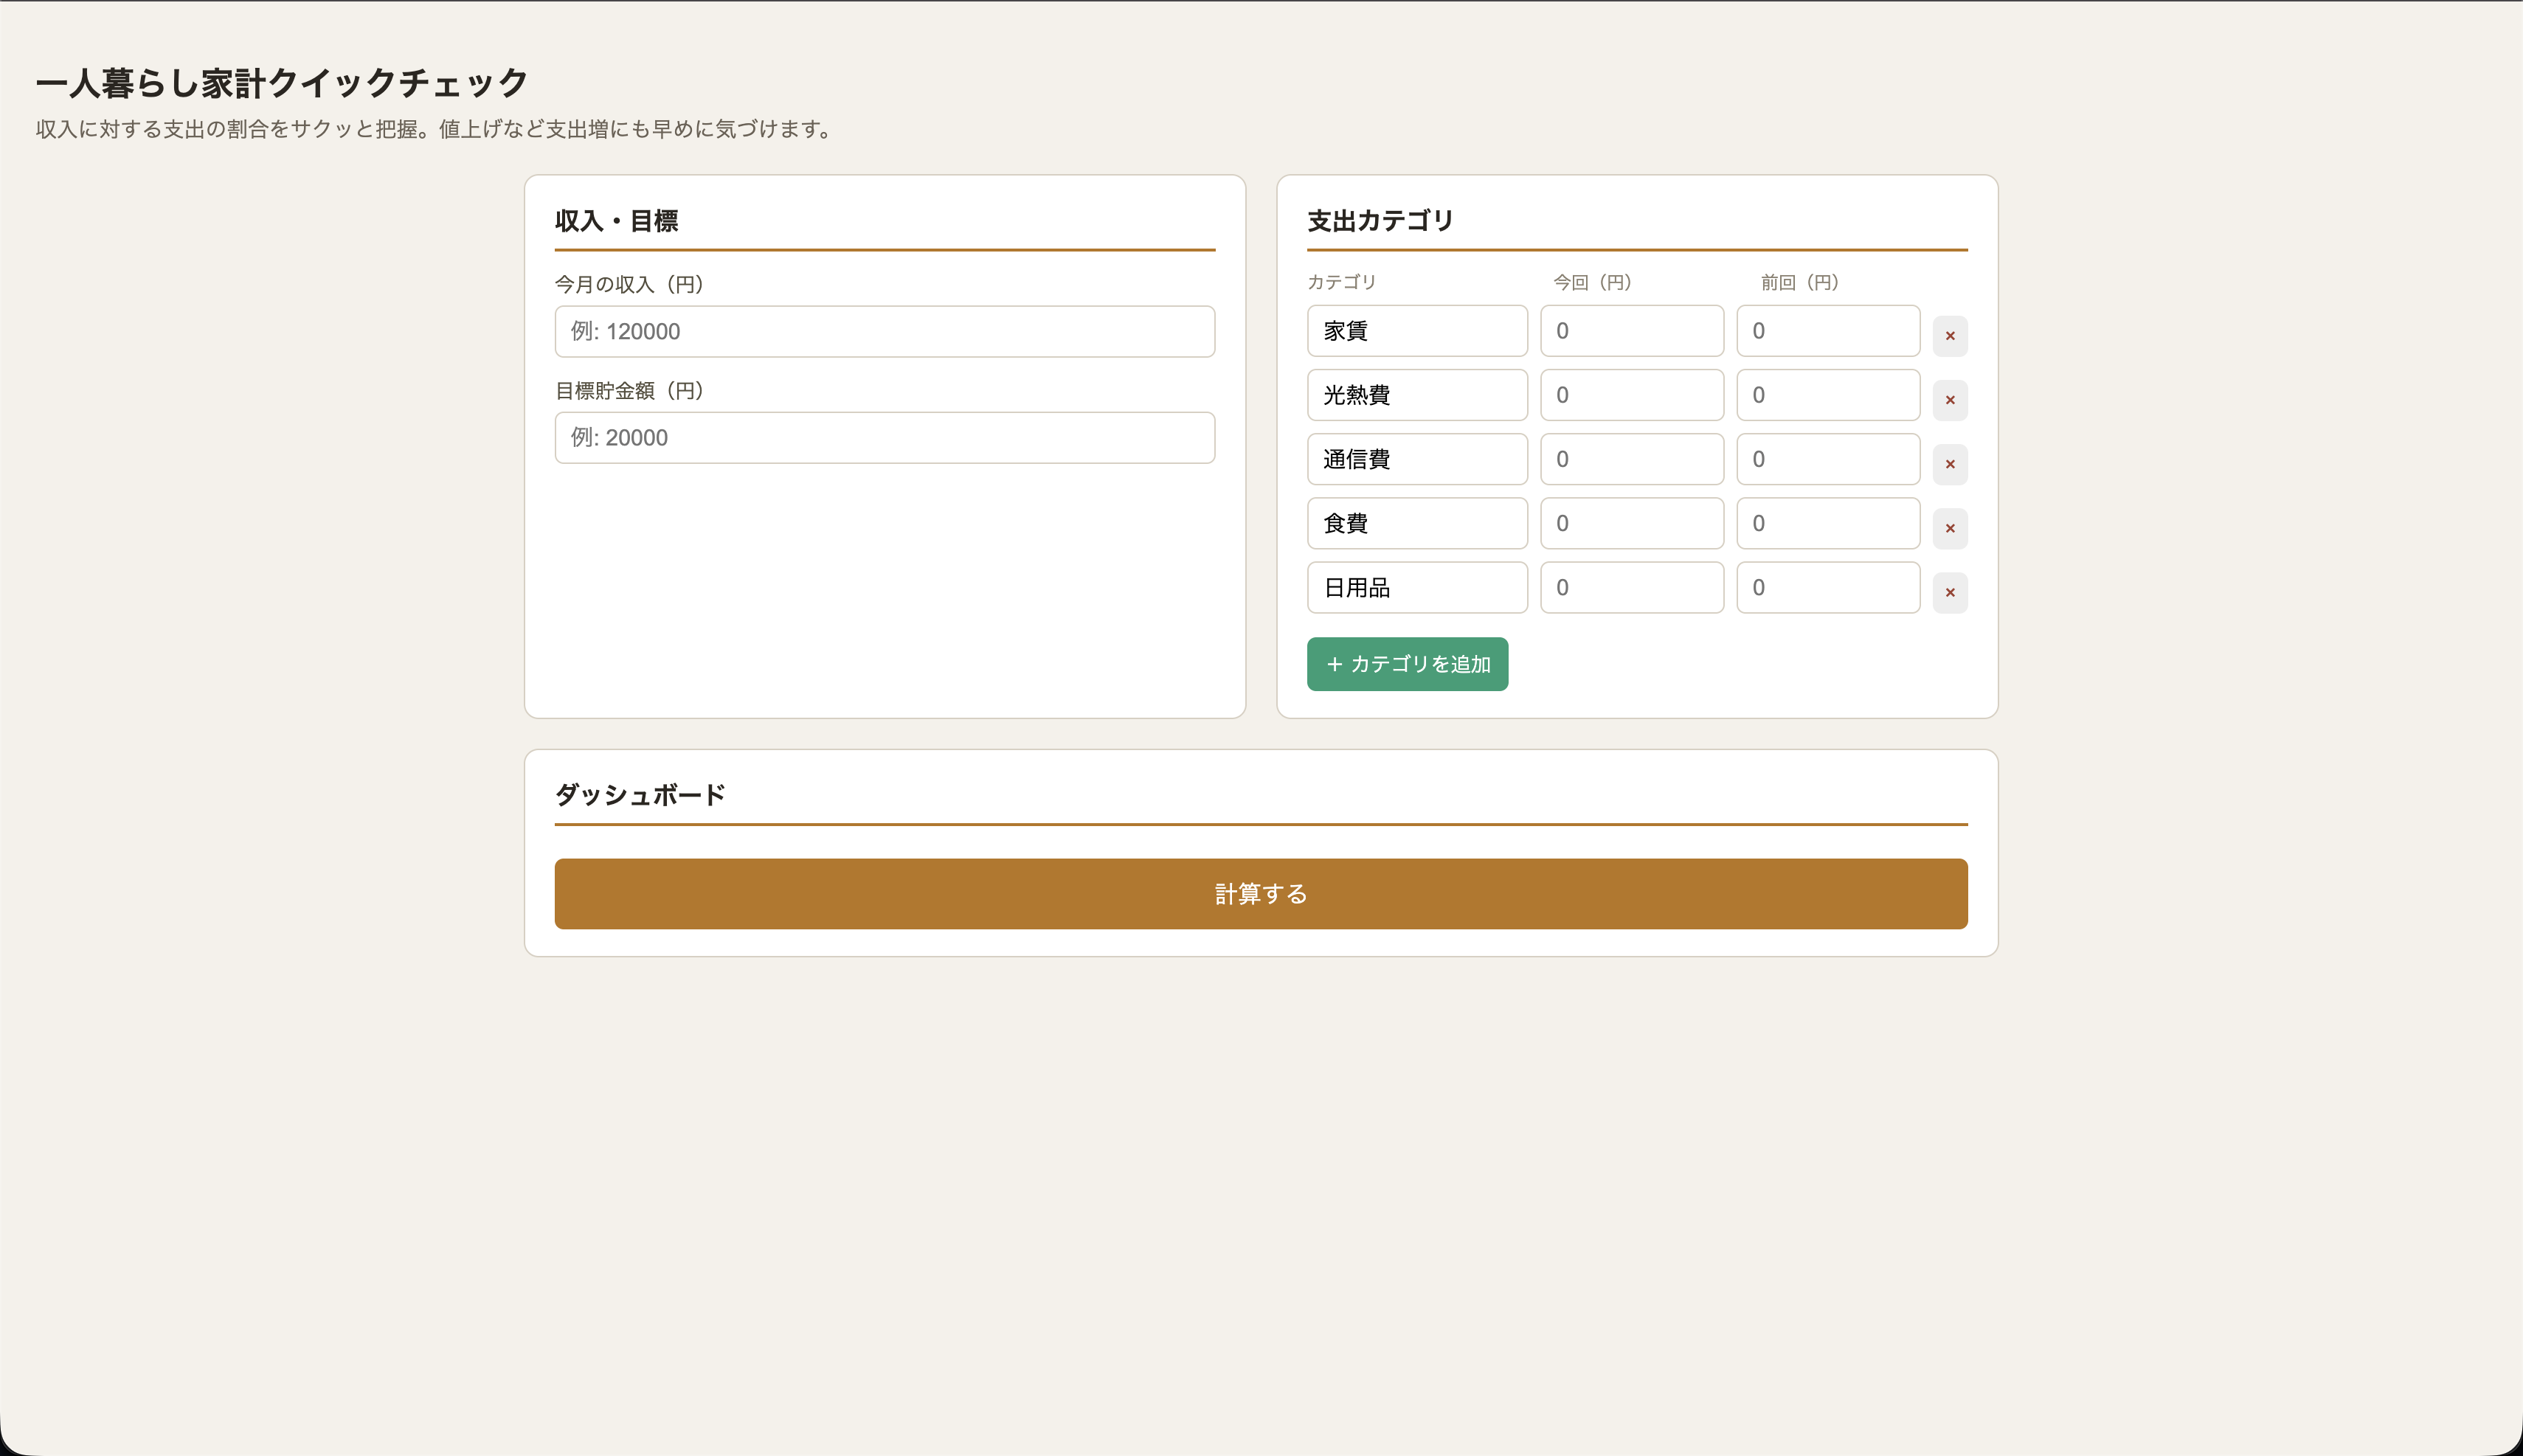Delete the 食費 row with its × button
The height and width of the screenshot is (1456, 2523).
pos(1949,528)
